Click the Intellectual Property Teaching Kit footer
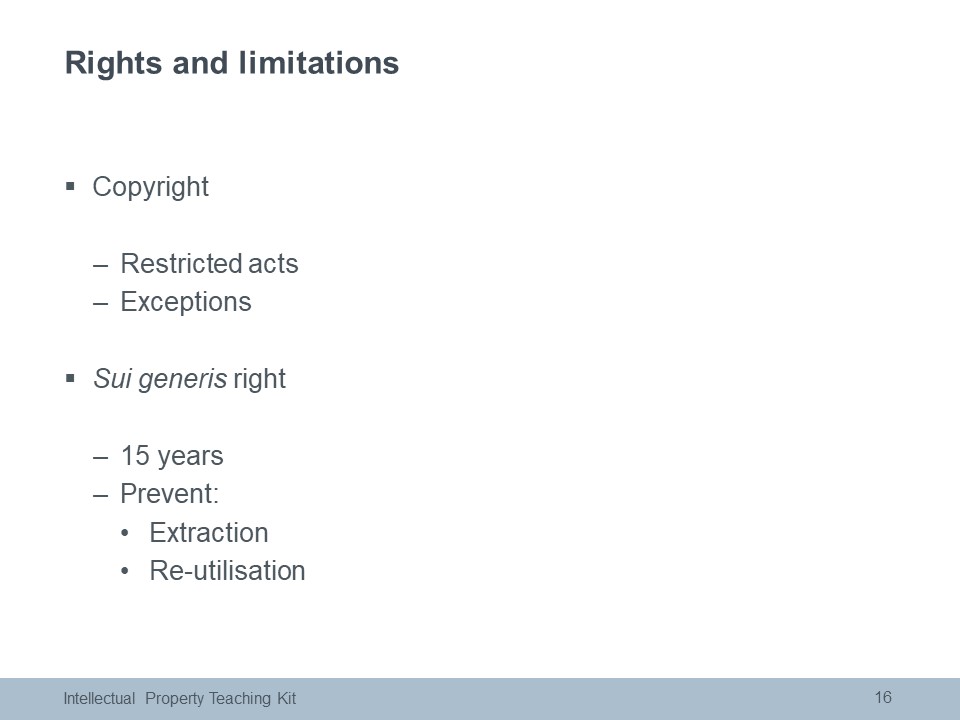Image resolution: width=960 pixels, height=720 pixels. [180, 699]
